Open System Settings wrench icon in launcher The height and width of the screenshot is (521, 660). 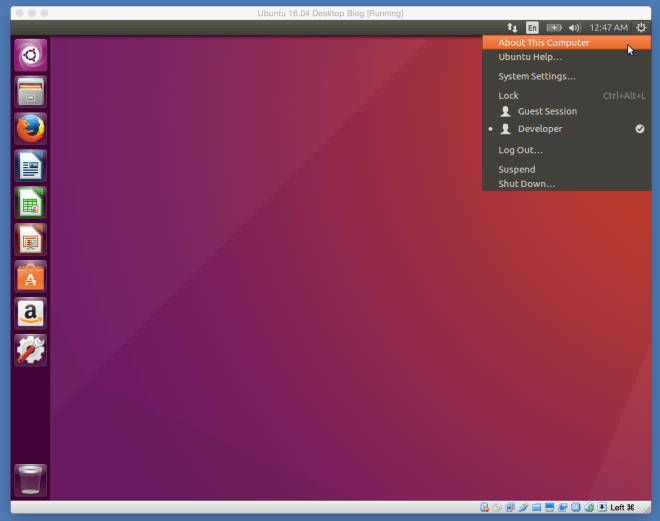[30, 351]
